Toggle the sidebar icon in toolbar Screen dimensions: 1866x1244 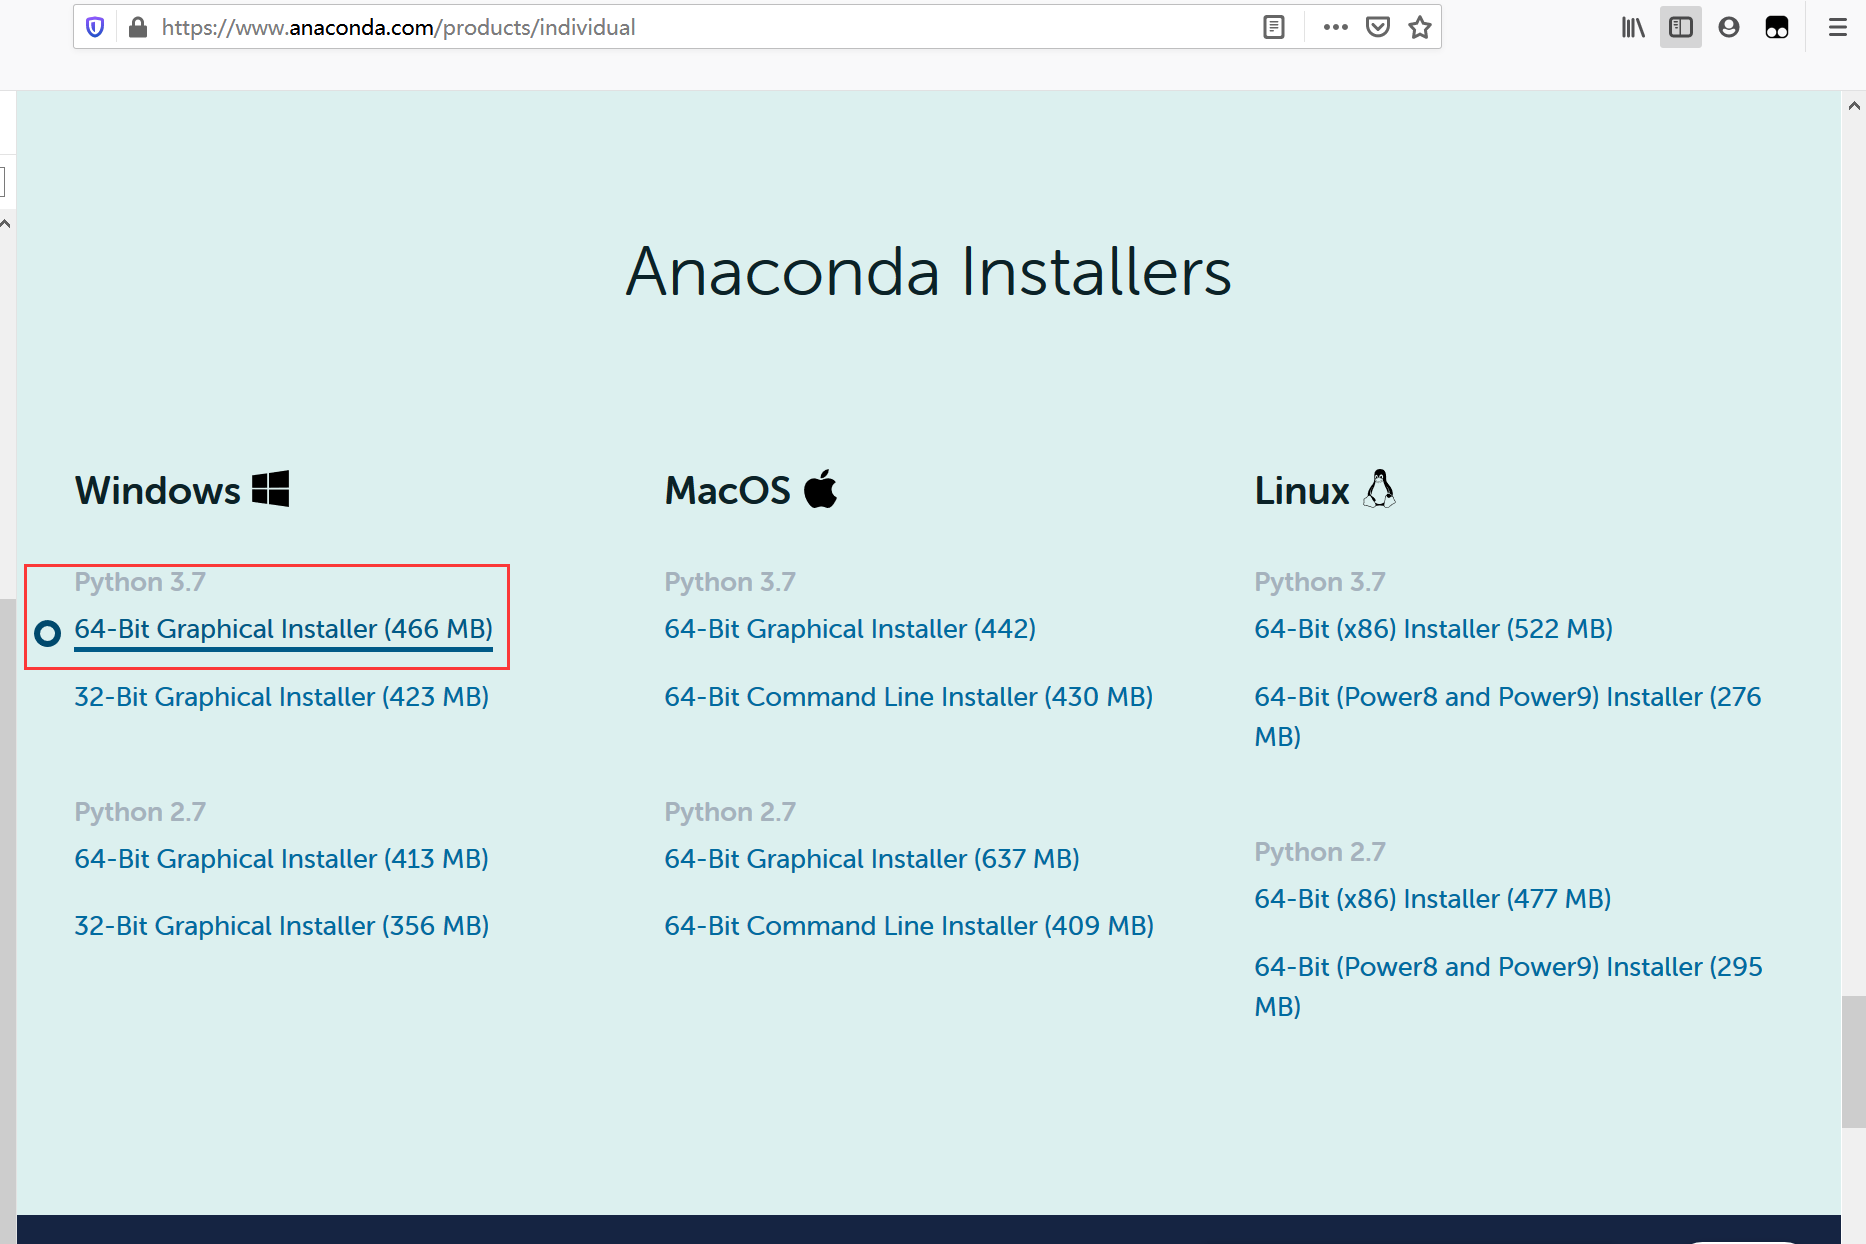coord(1681,27)
